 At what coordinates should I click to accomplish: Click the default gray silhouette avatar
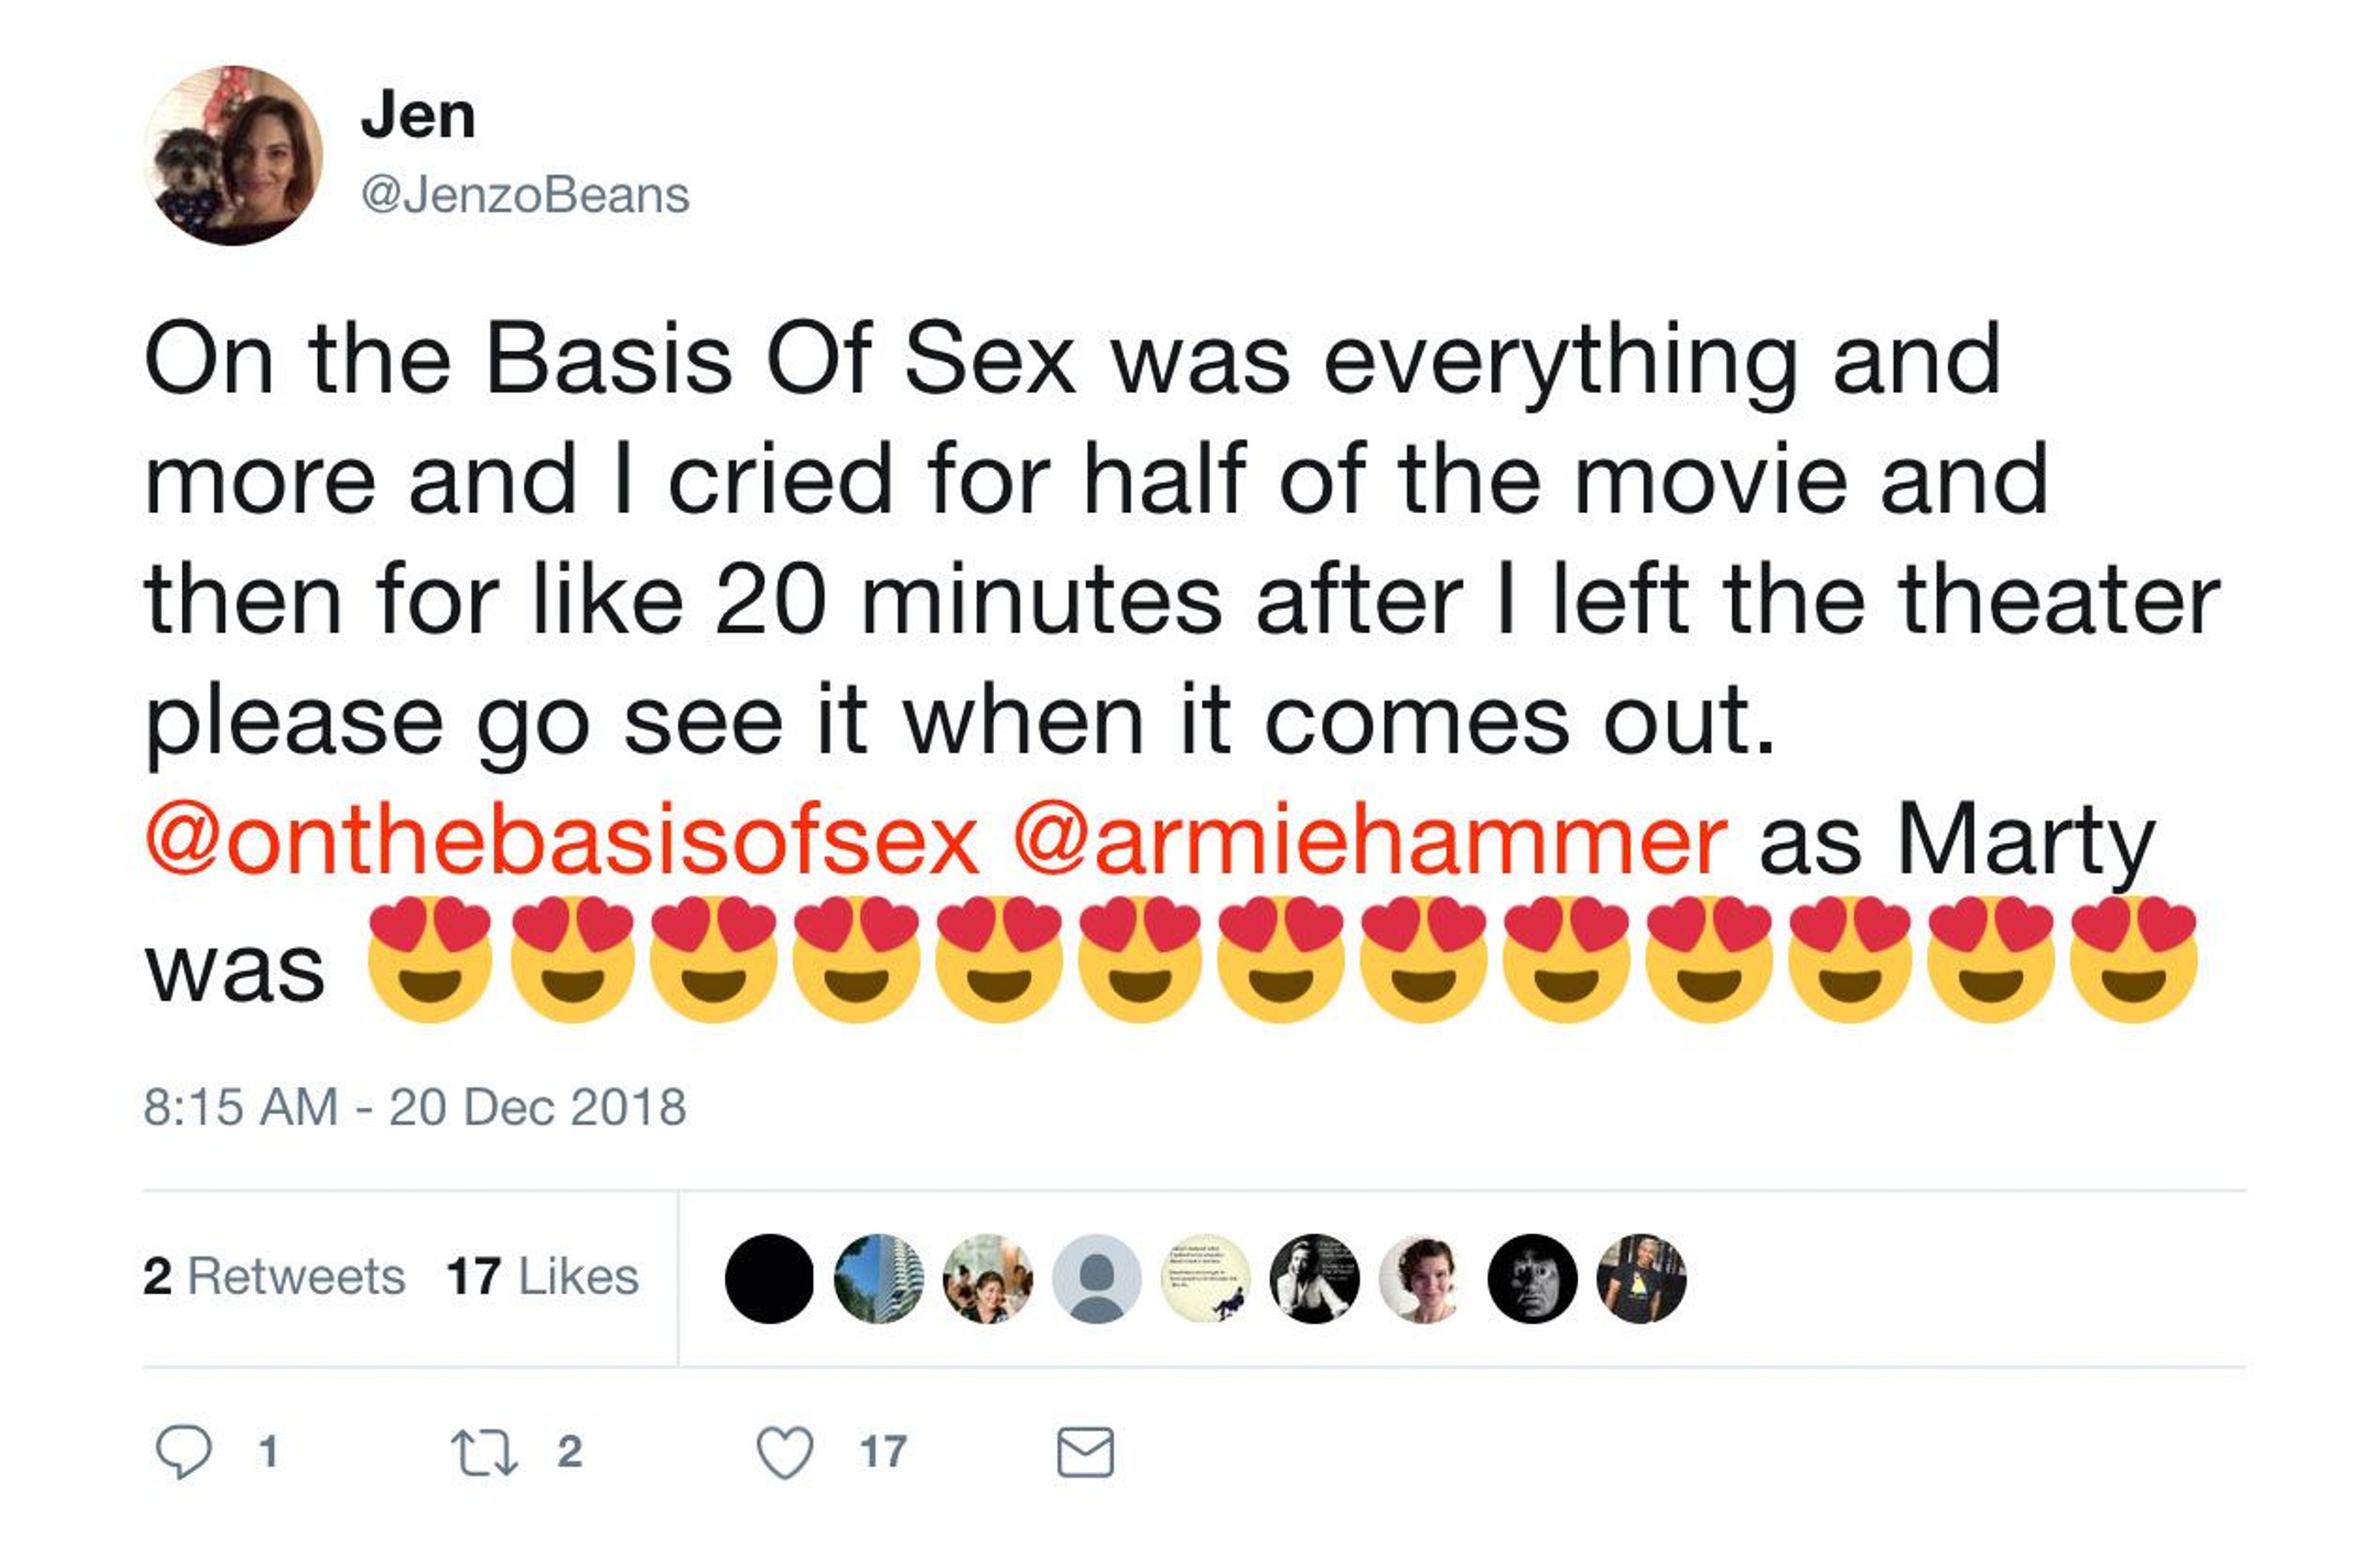(1096, 1278)
